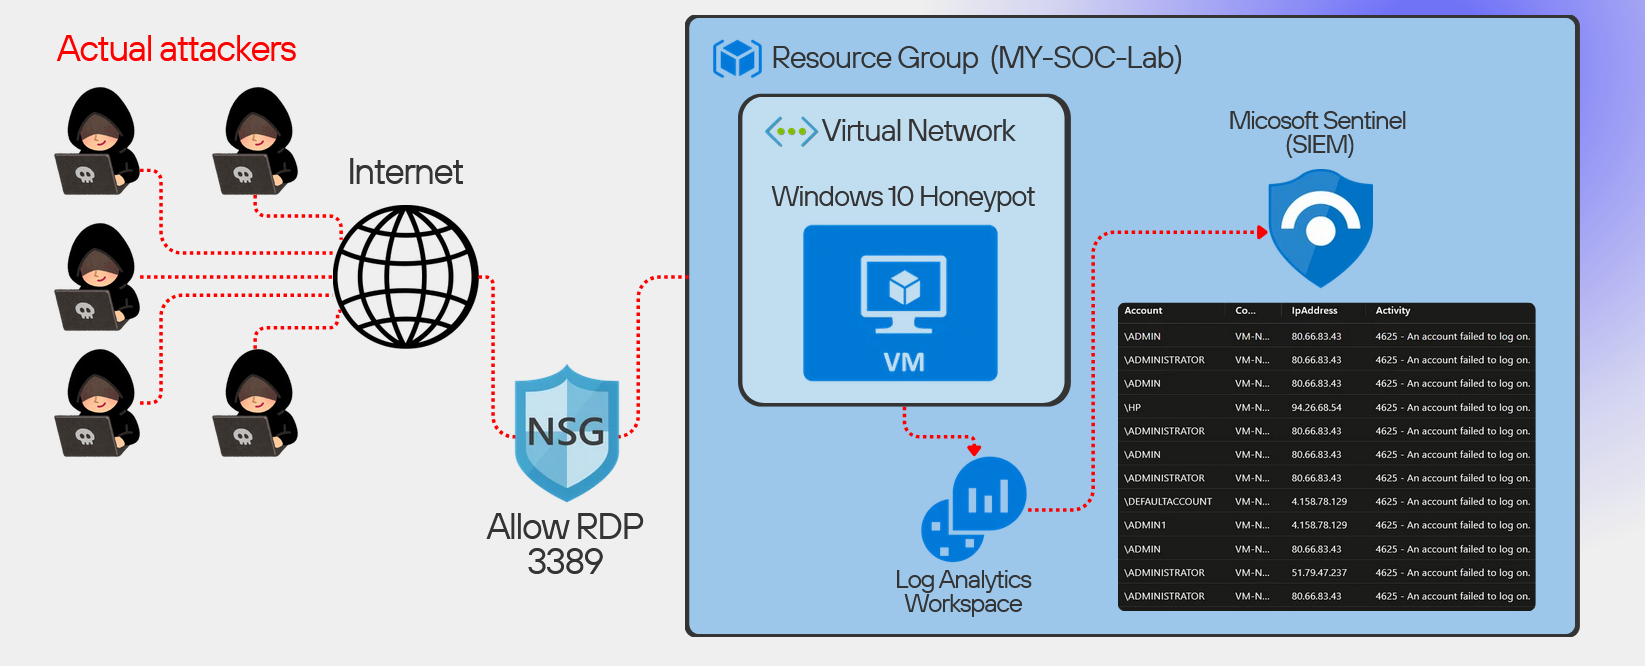Click 'Resource Group (MY-SOC-Lab)' title
The image size is (1645, 666).
pos(977,58)
